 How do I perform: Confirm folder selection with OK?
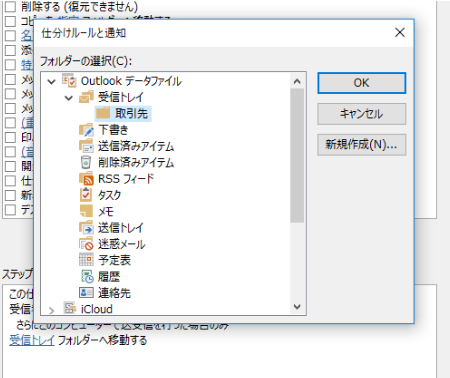click(362, 83)
